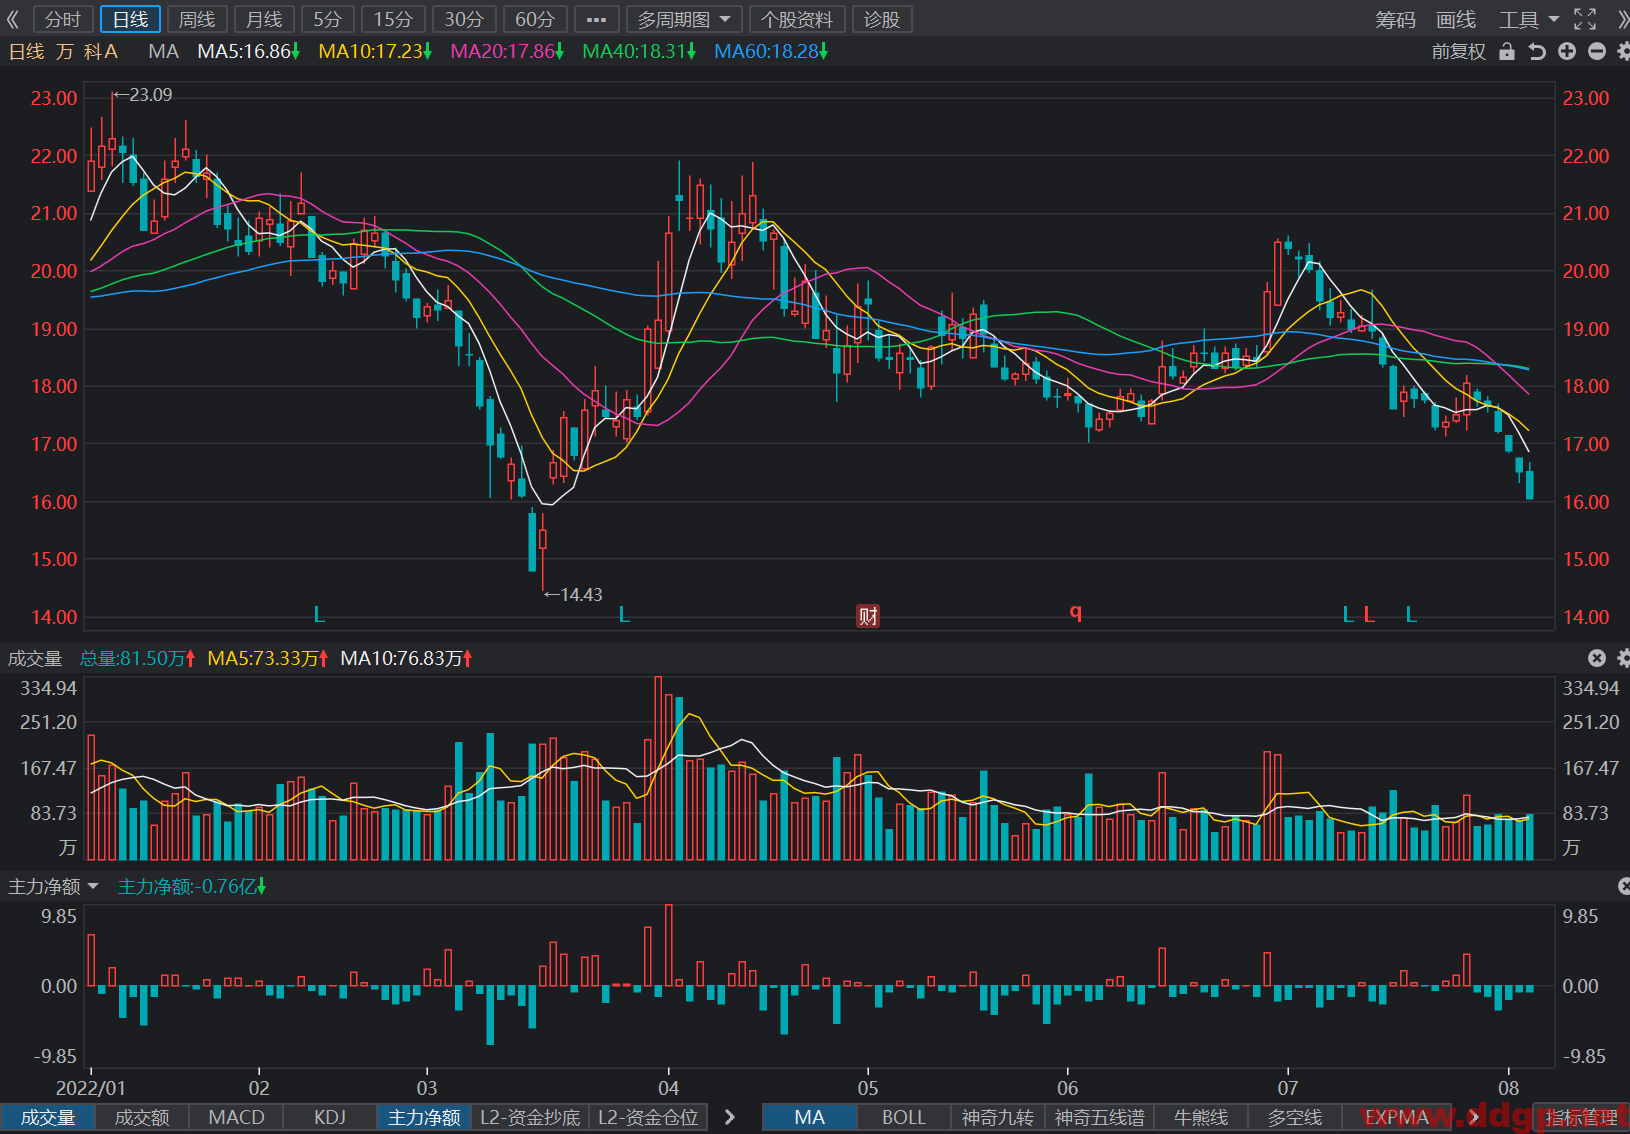Click the red q marker near 06
The width and height of the screenshot is (1630, 1134).
pos(1076,612)
